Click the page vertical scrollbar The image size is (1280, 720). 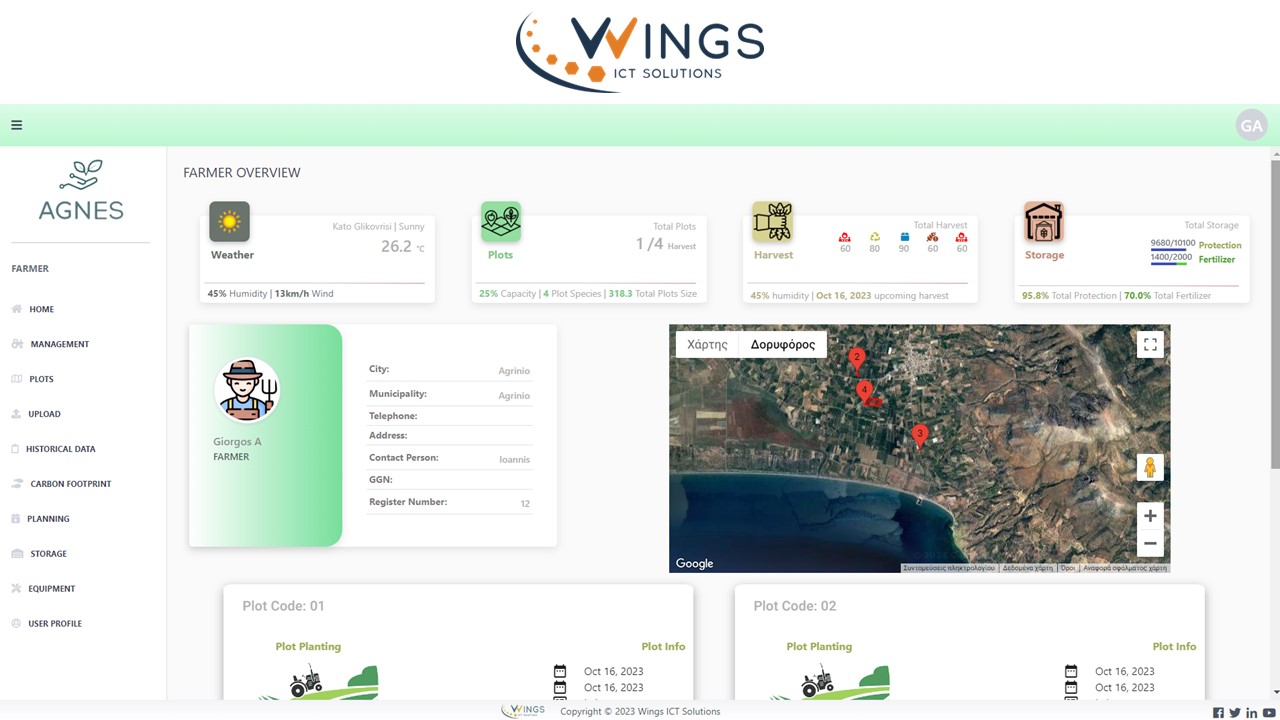1275,312
